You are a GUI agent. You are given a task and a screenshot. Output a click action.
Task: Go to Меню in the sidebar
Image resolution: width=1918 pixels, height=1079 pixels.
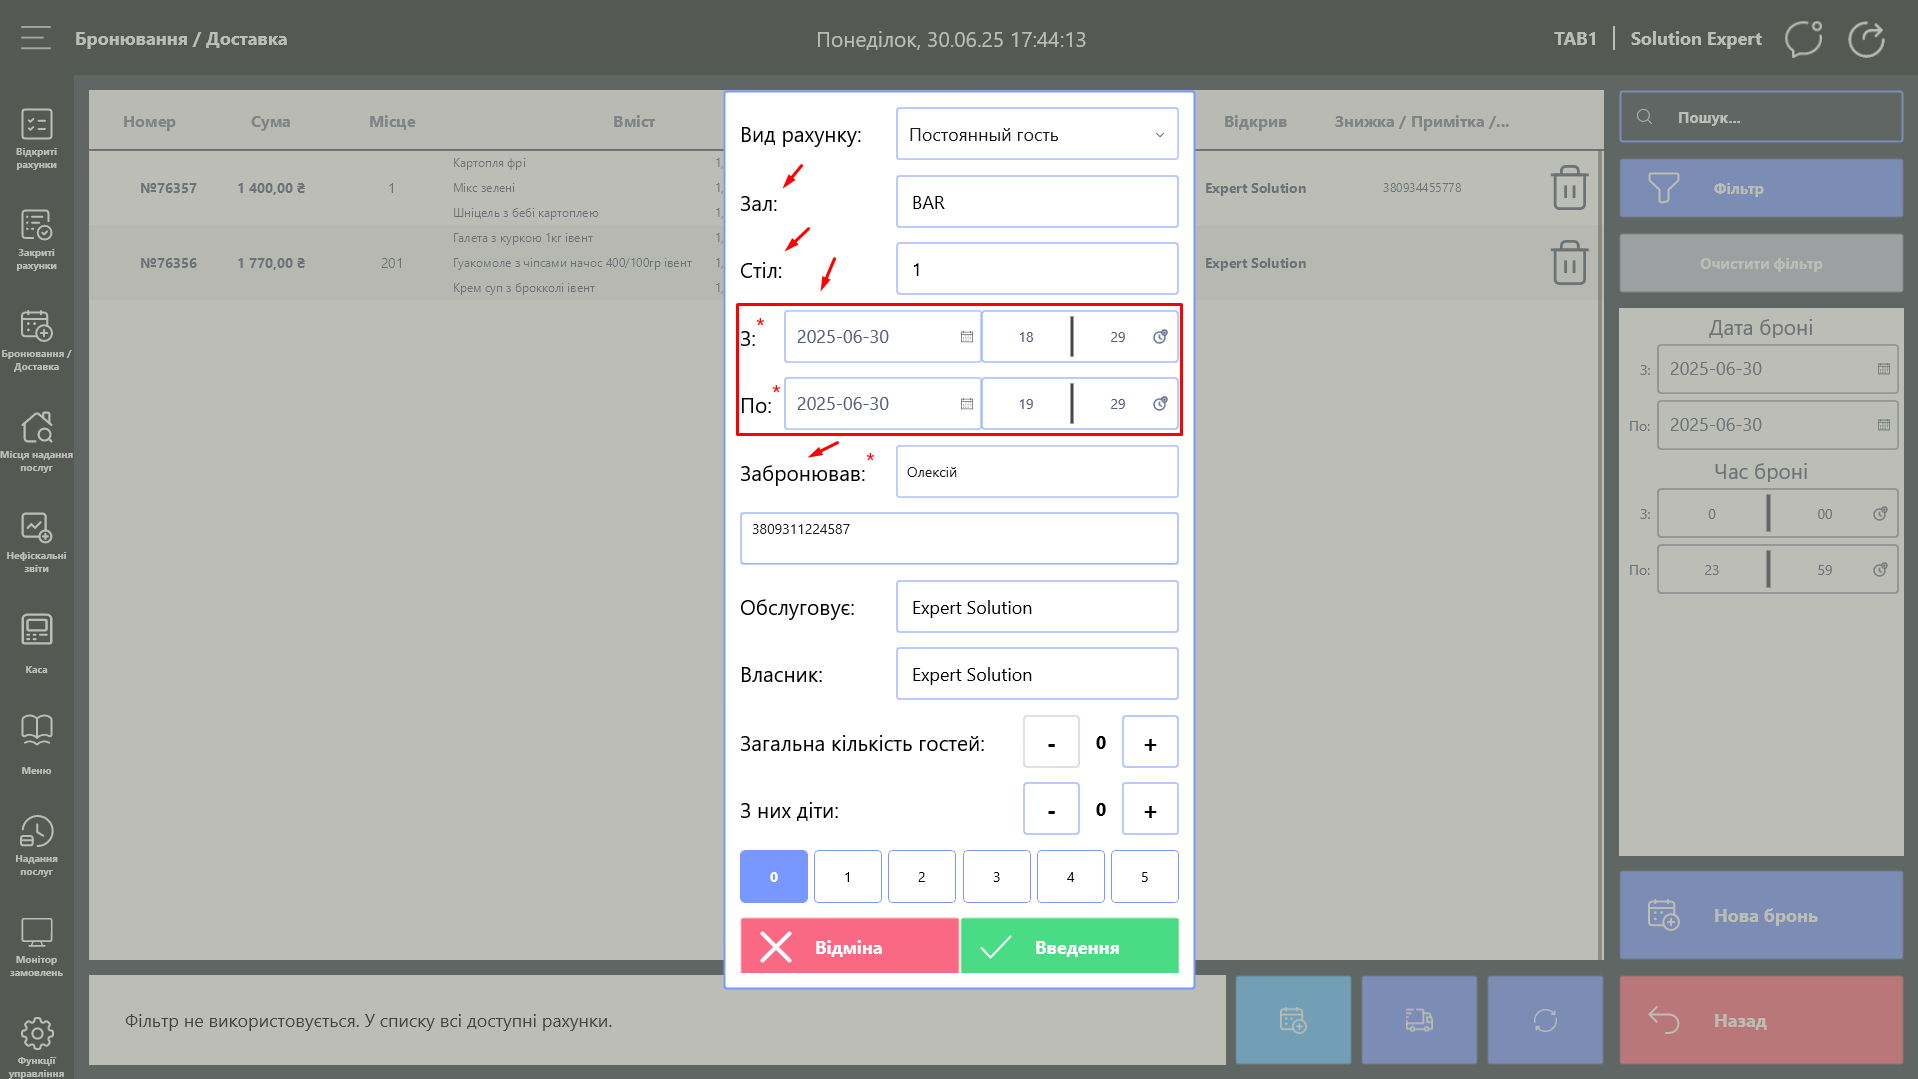[x=36, y=744]
